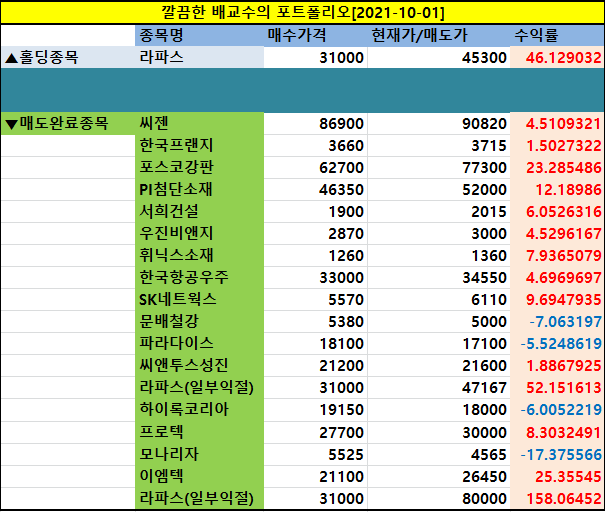
Task: Select the buy price 46350
Action: coord(316,189)
